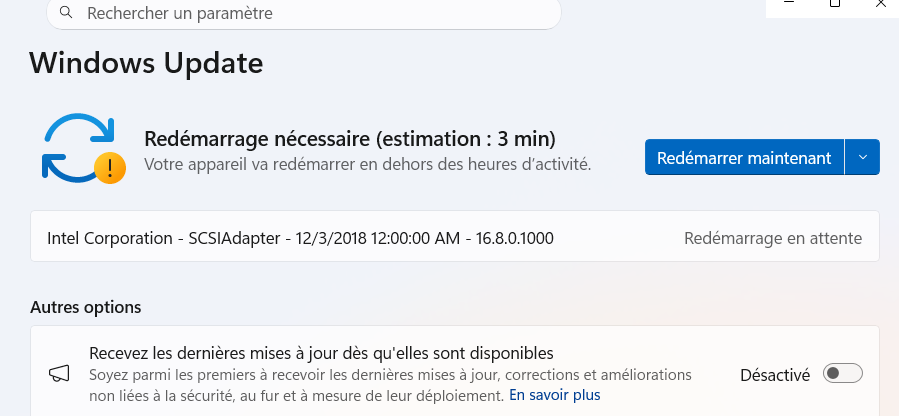Click the "Redémarrage en attente" status text
This screenshot has width=899, height=416.
772,239
